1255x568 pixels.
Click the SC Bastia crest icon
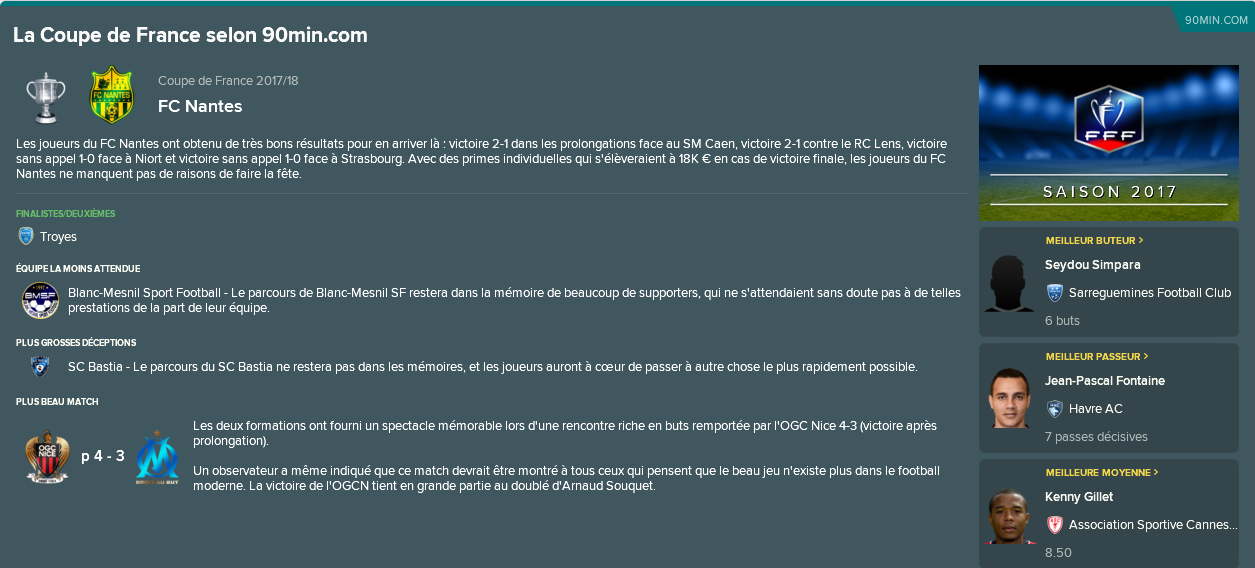(x=41, y=367)
